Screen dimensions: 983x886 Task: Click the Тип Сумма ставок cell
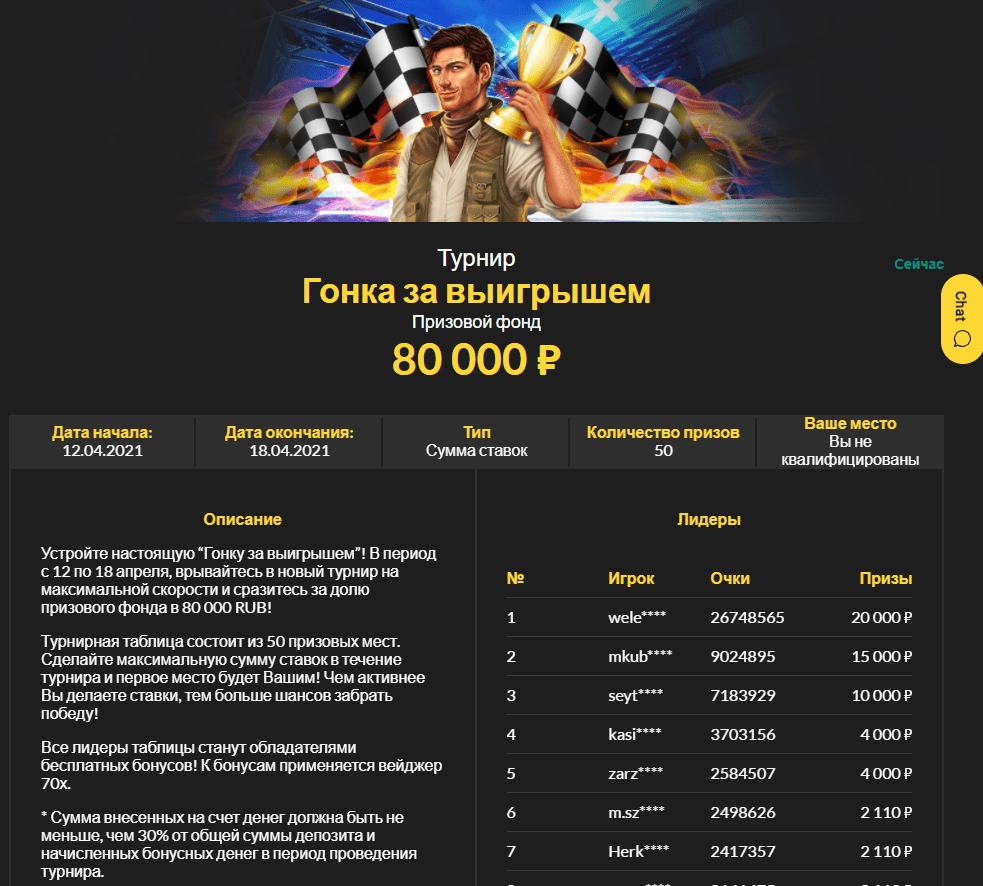coord(476,441)
